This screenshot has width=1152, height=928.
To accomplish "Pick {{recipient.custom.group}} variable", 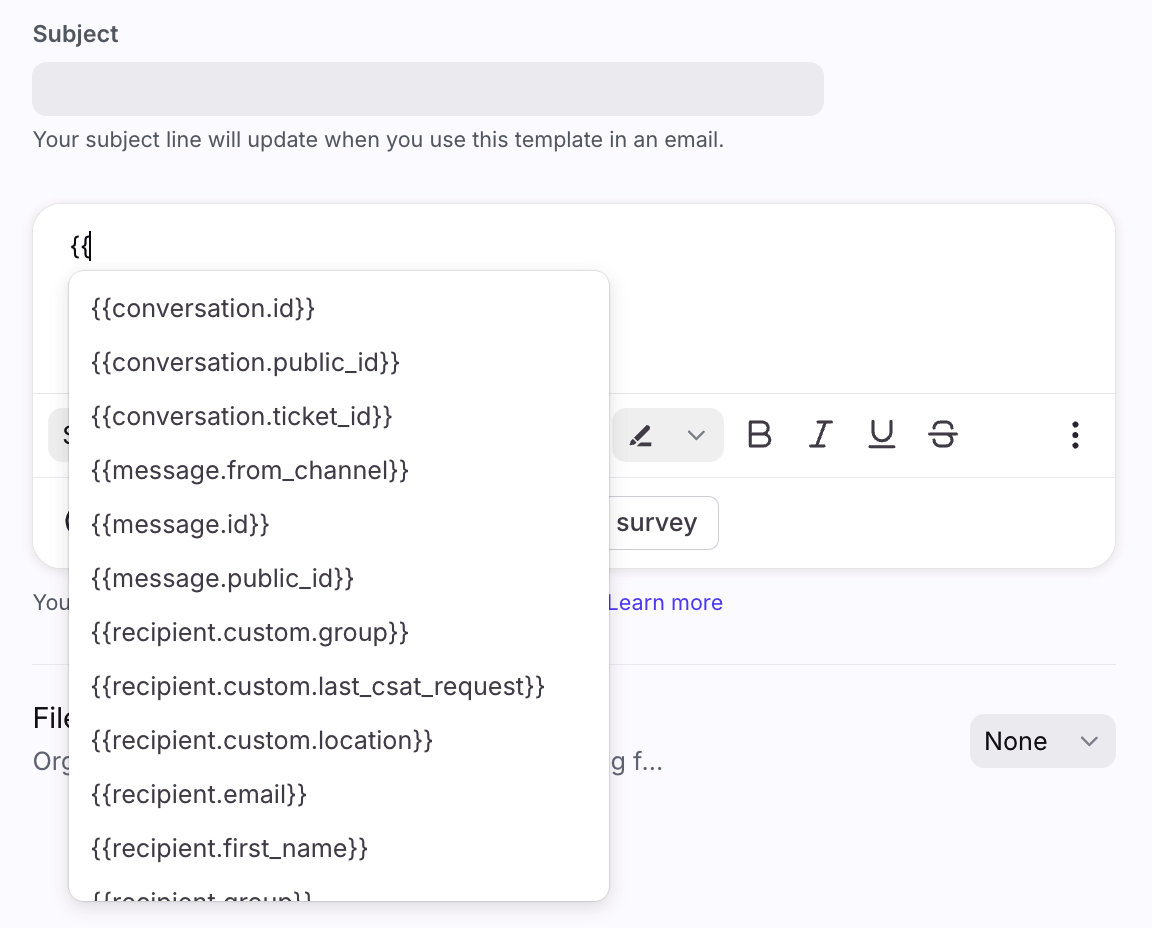I will (x=249, y=632).
